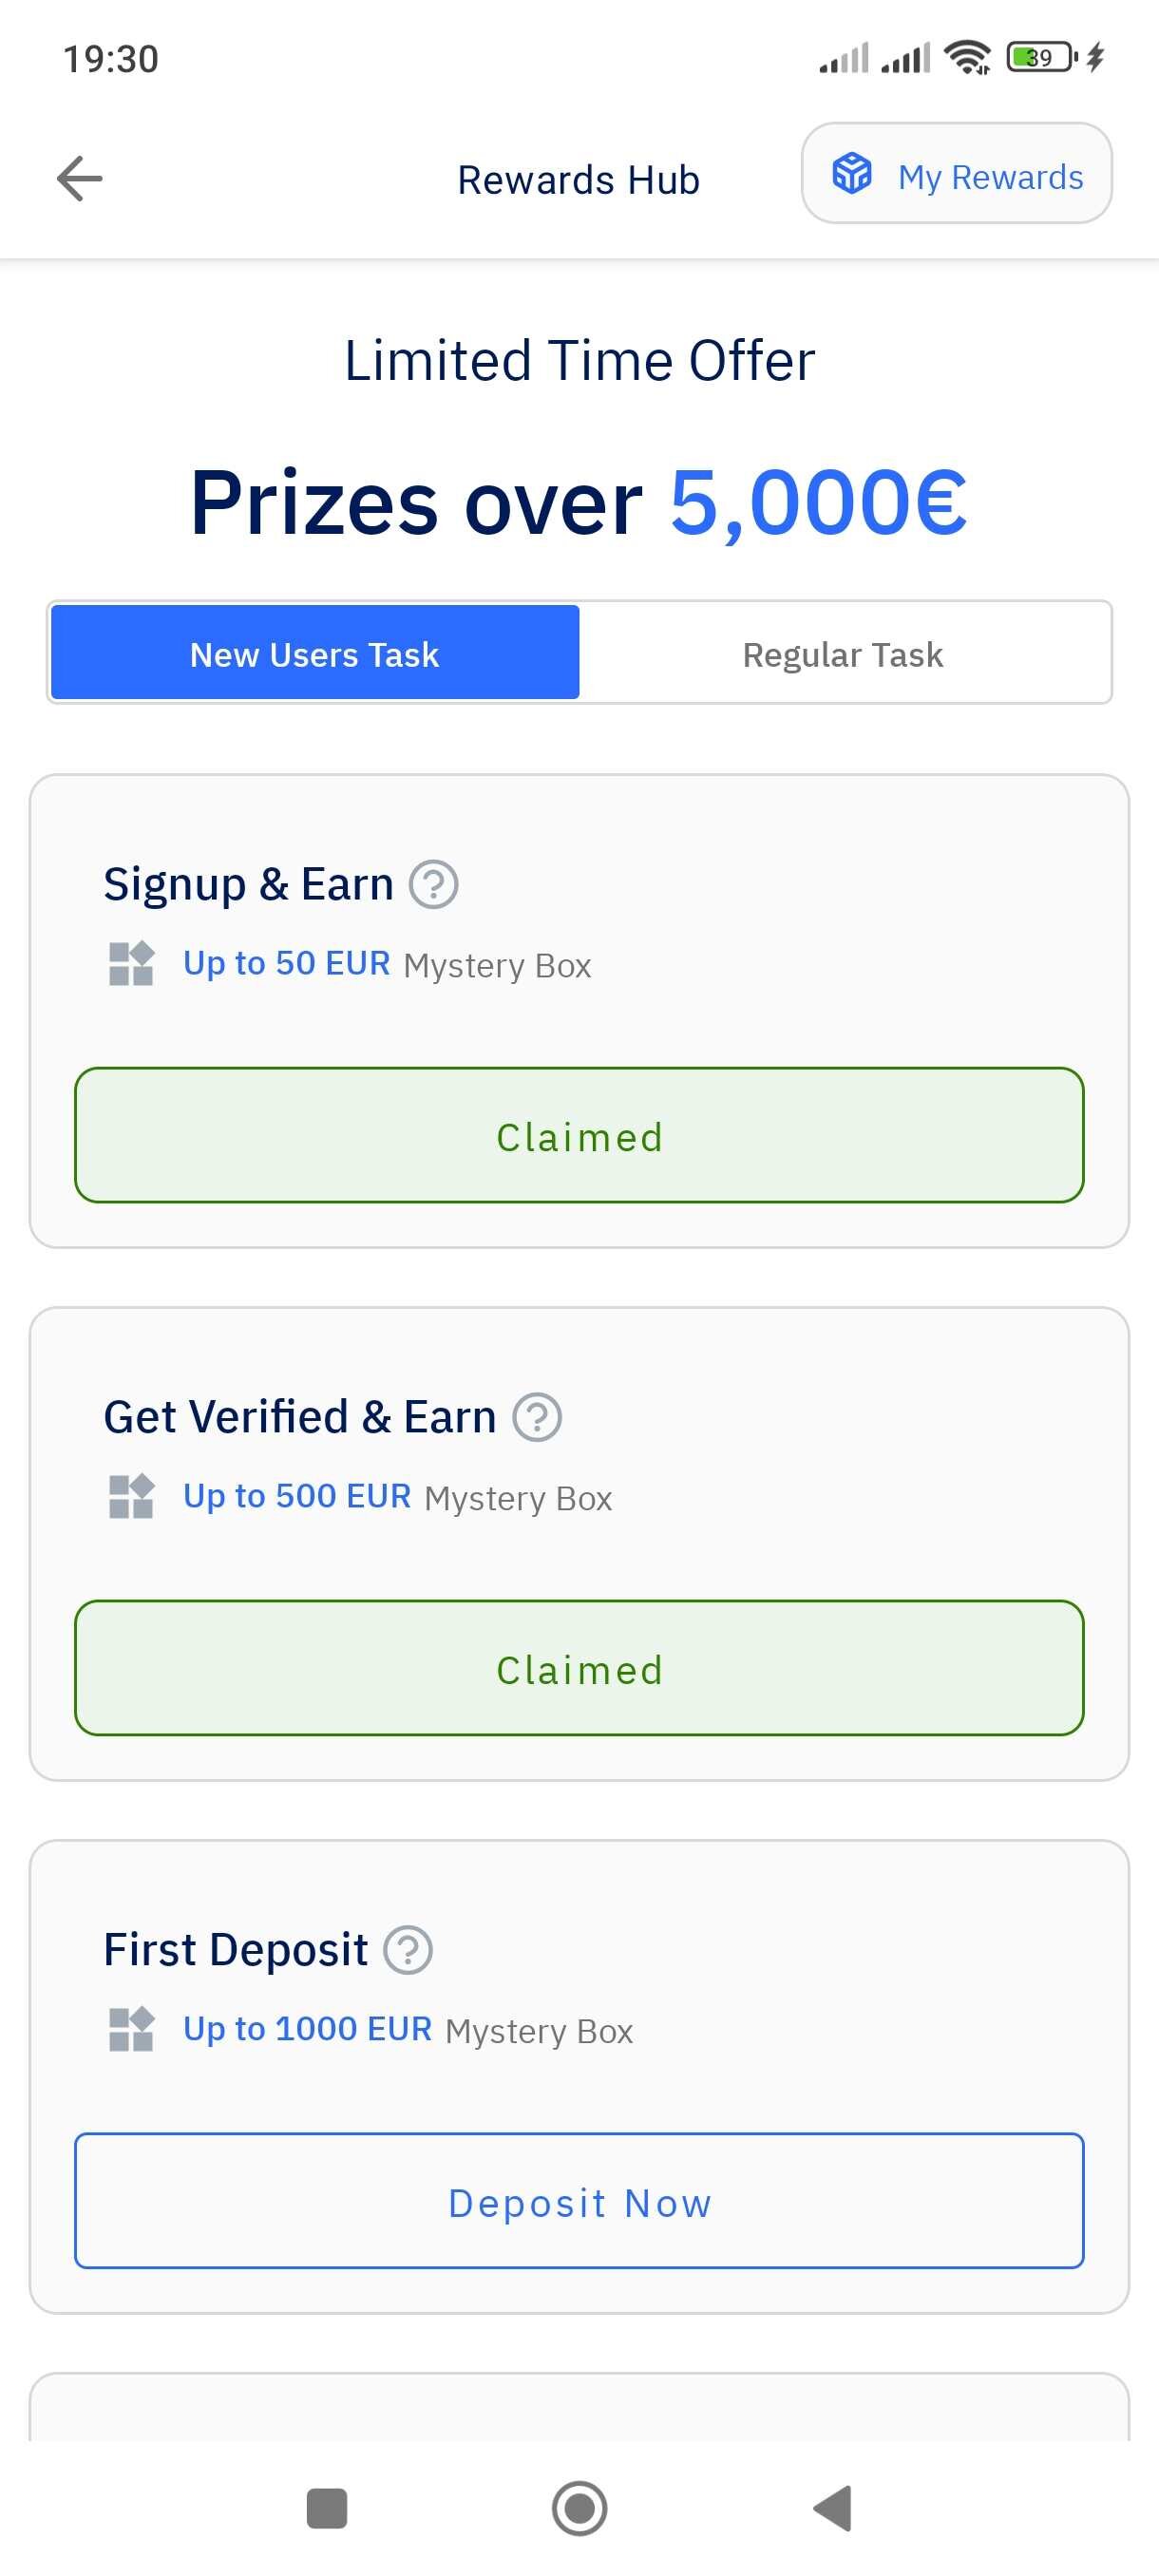1159x2576 pixels.
Task: Tap mystery box icon under Get Verified & Earn
Action: 131,1497
